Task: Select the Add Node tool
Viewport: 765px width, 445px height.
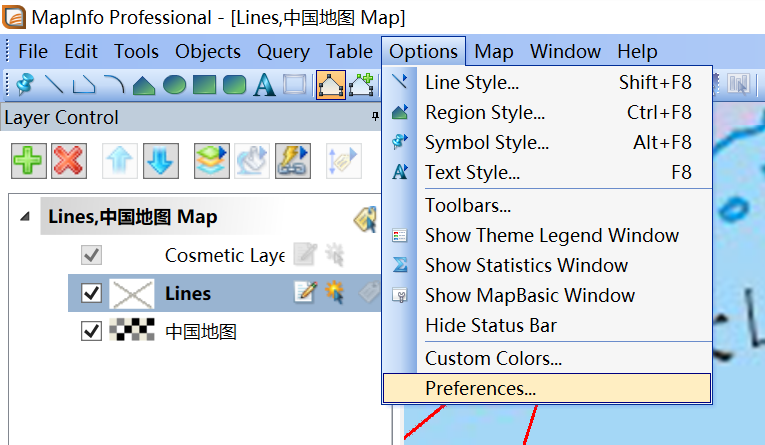Action: pos(361,84)
